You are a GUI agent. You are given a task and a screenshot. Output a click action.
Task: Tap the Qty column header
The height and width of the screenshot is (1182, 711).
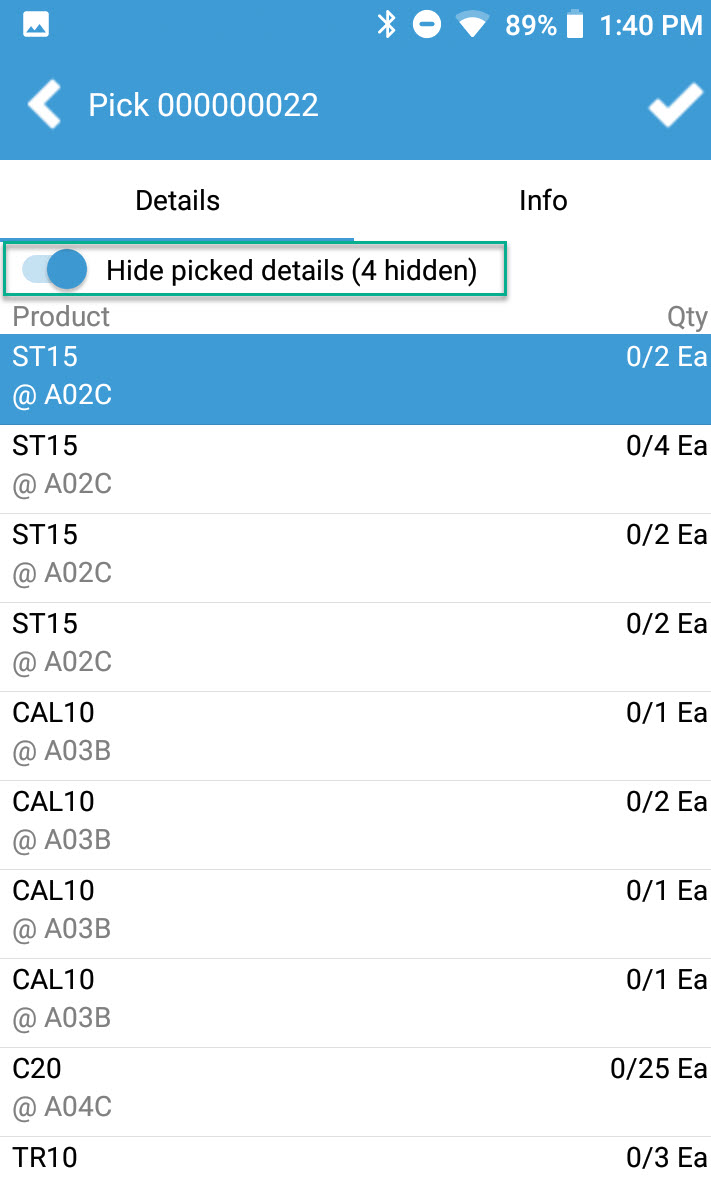tap(687, 317)
